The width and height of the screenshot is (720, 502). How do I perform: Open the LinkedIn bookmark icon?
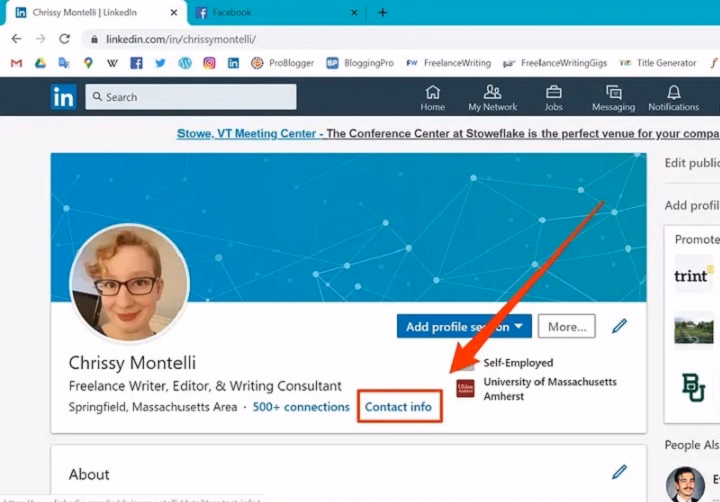pos(233,63)
